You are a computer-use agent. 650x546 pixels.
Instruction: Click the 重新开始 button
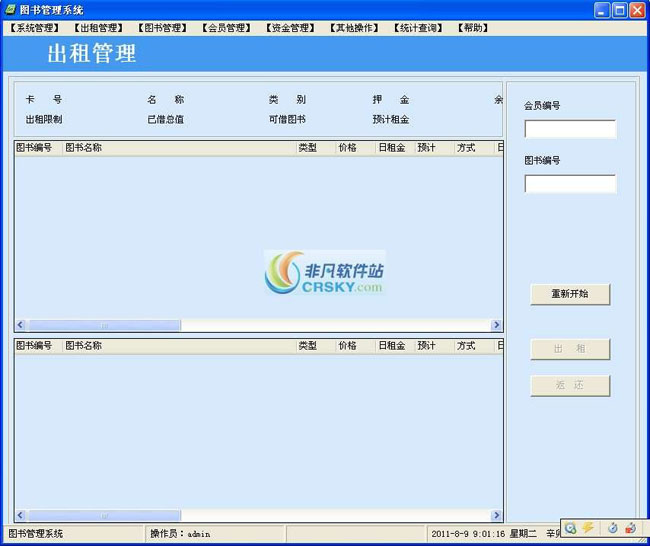[x=570, y=294]
